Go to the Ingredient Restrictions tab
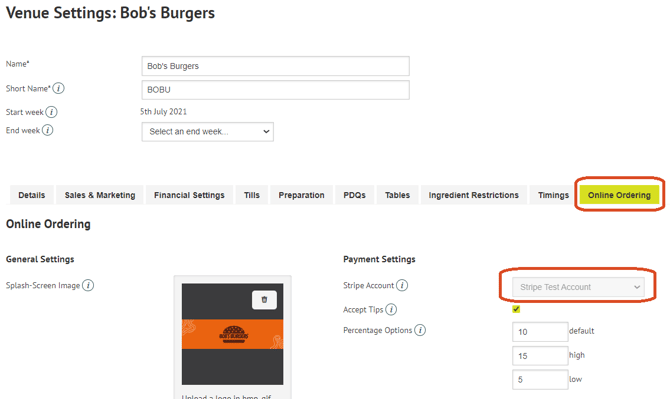 coord(473,195)
